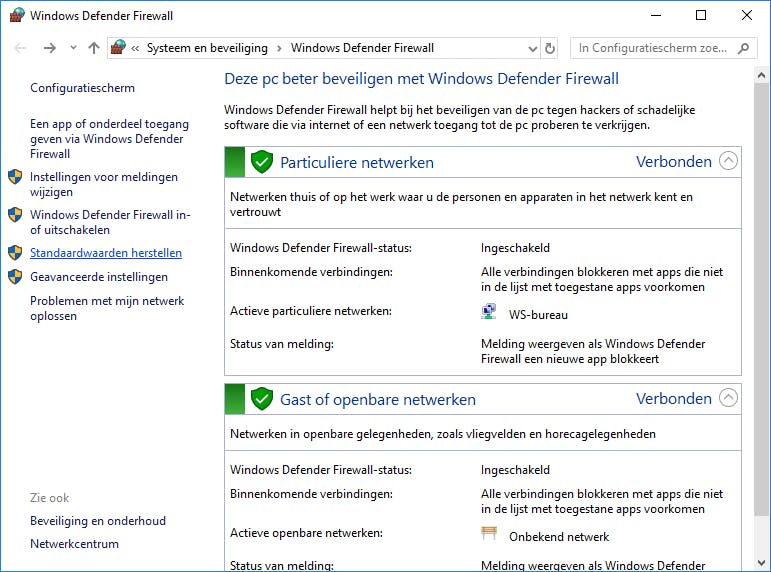Open Systeem en beveiliging breadcrumb

click(x=207, y=48)
